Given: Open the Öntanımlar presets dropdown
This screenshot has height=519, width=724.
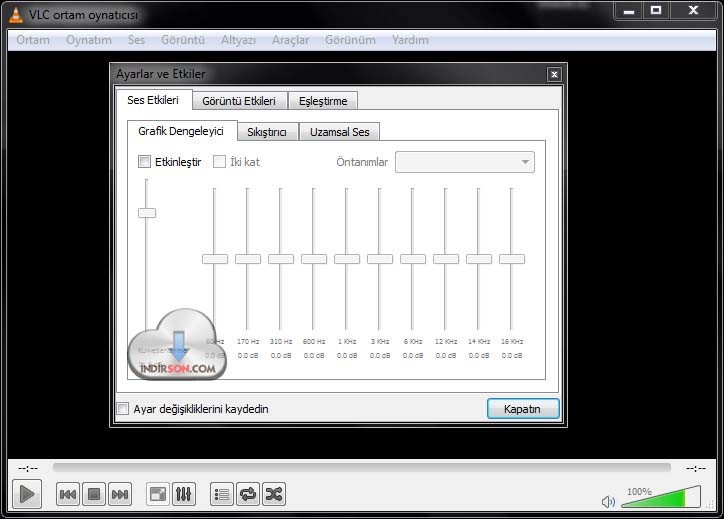Looking at the screenshot, I should click(x=465, y=162).
